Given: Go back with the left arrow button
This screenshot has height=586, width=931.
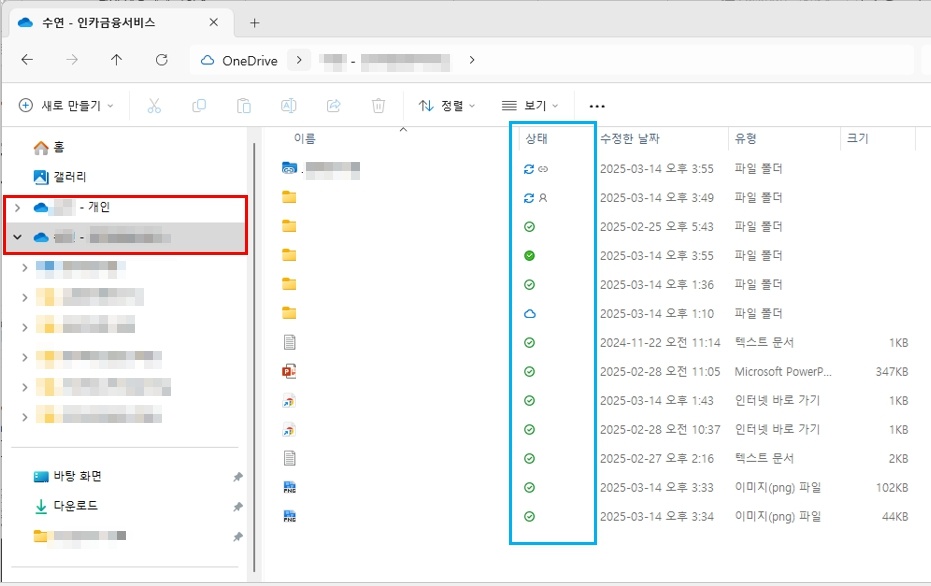Looking at the screenshot, I should point(27,60).
